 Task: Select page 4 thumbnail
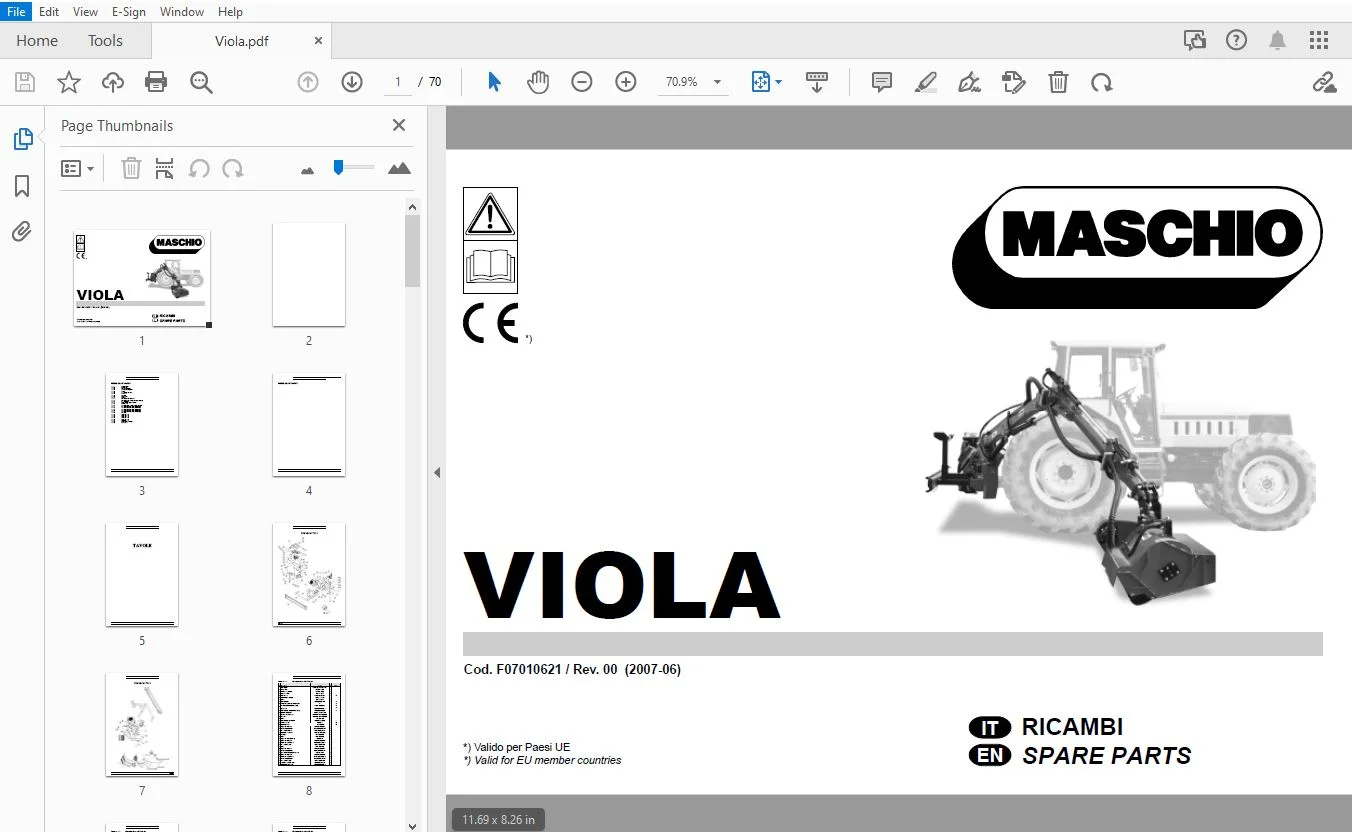(x=309, y=425)
